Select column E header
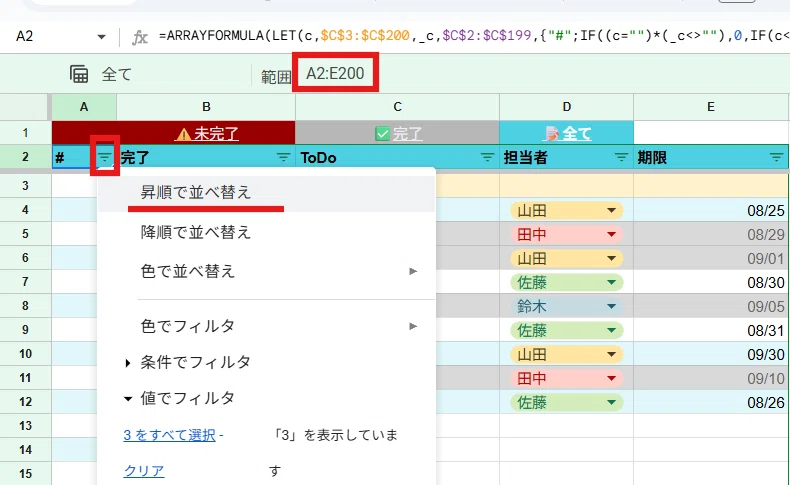 [x=711, y=107]
